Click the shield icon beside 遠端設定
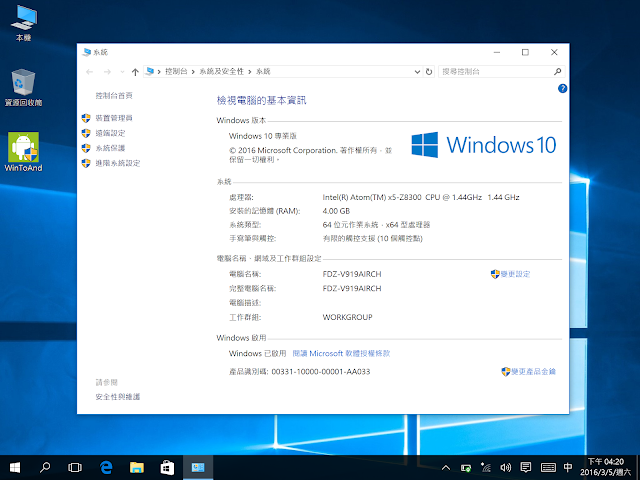This screenshot has height=480, width=640. pyautogui.click(x=86, y=133)
